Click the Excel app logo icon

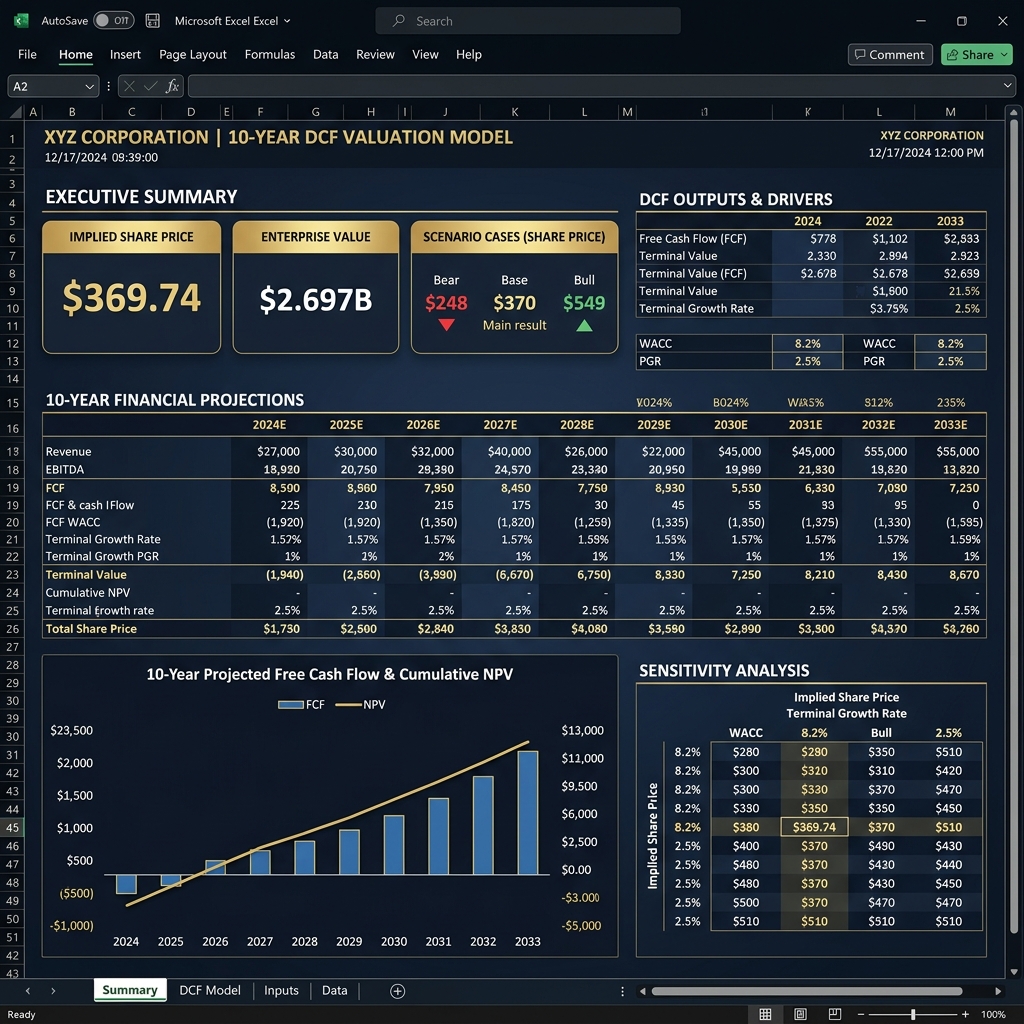22,21
